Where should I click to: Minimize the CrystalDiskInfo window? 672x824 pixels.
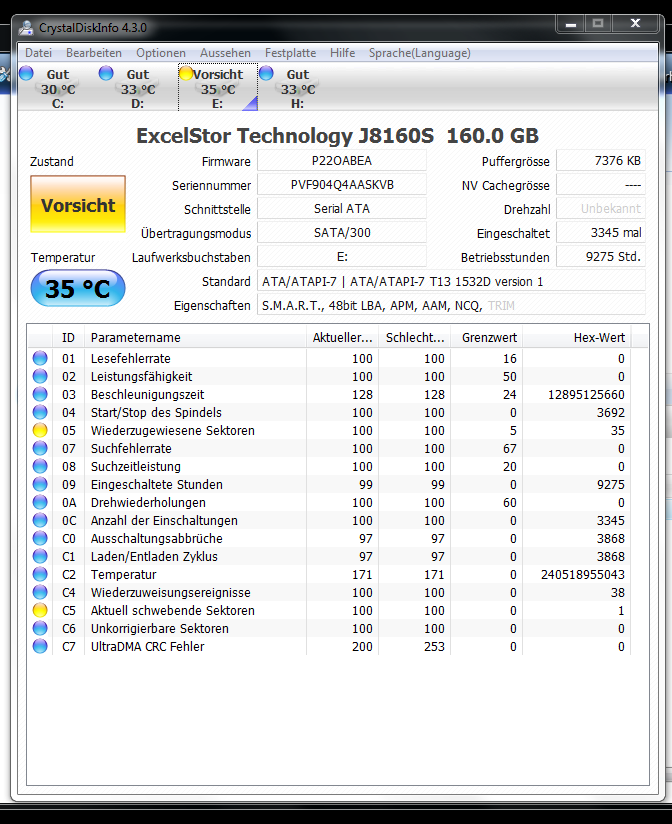pyautogui.click(x=571, y=24)
